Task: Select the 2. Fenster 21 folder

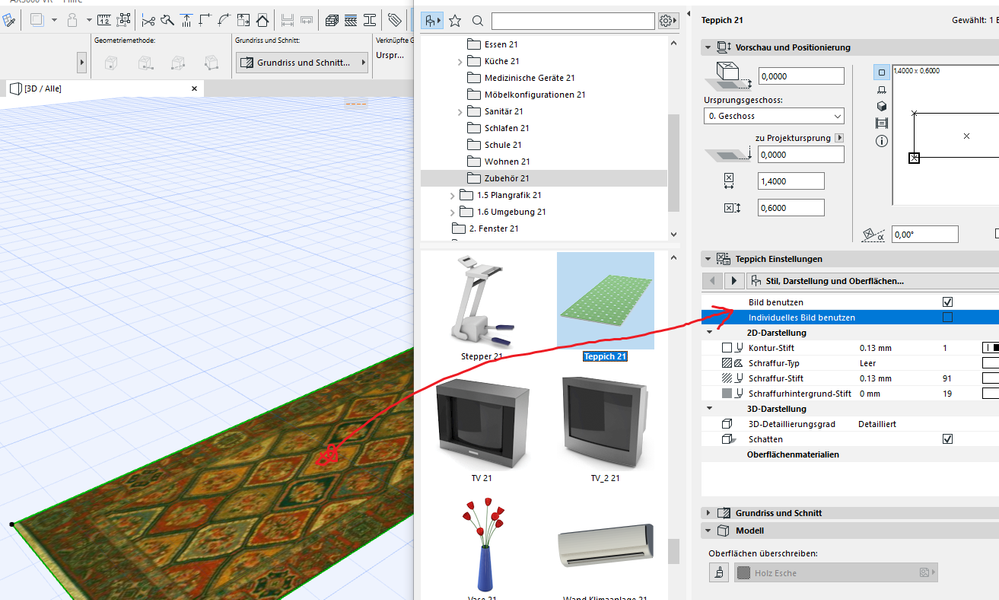Action: [493, 229]
